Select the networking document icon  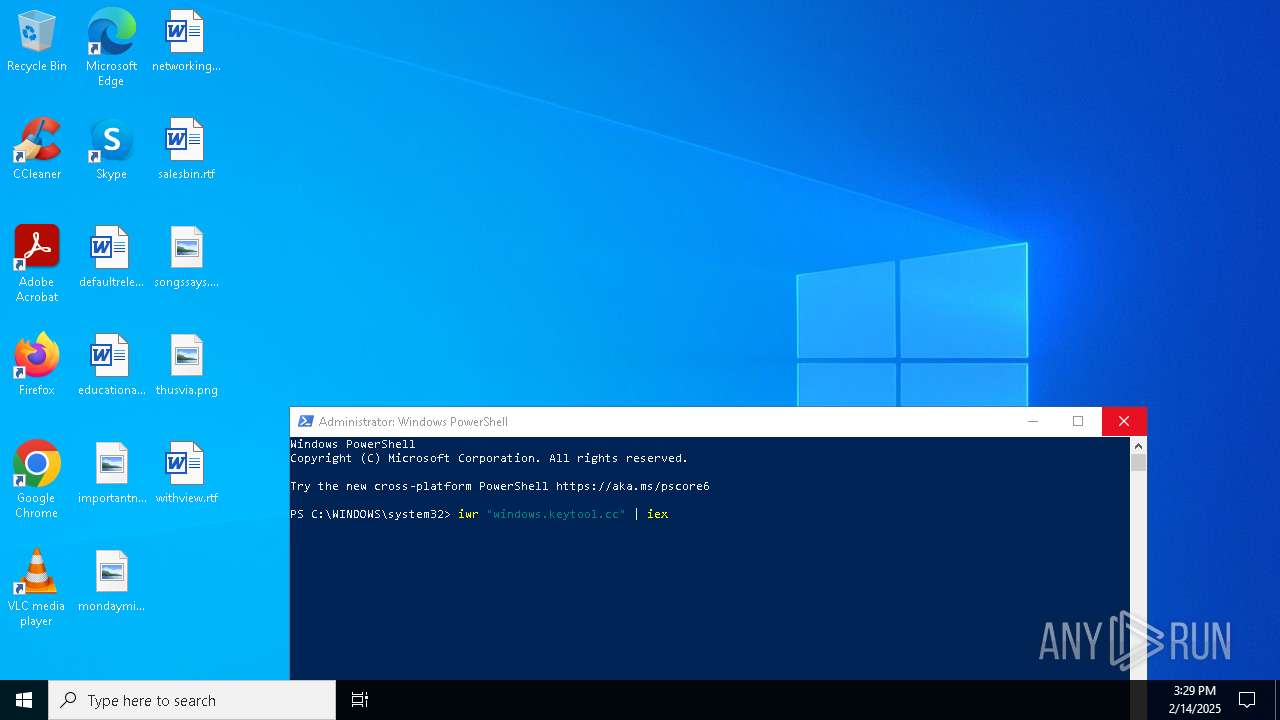tap(186, 42)
